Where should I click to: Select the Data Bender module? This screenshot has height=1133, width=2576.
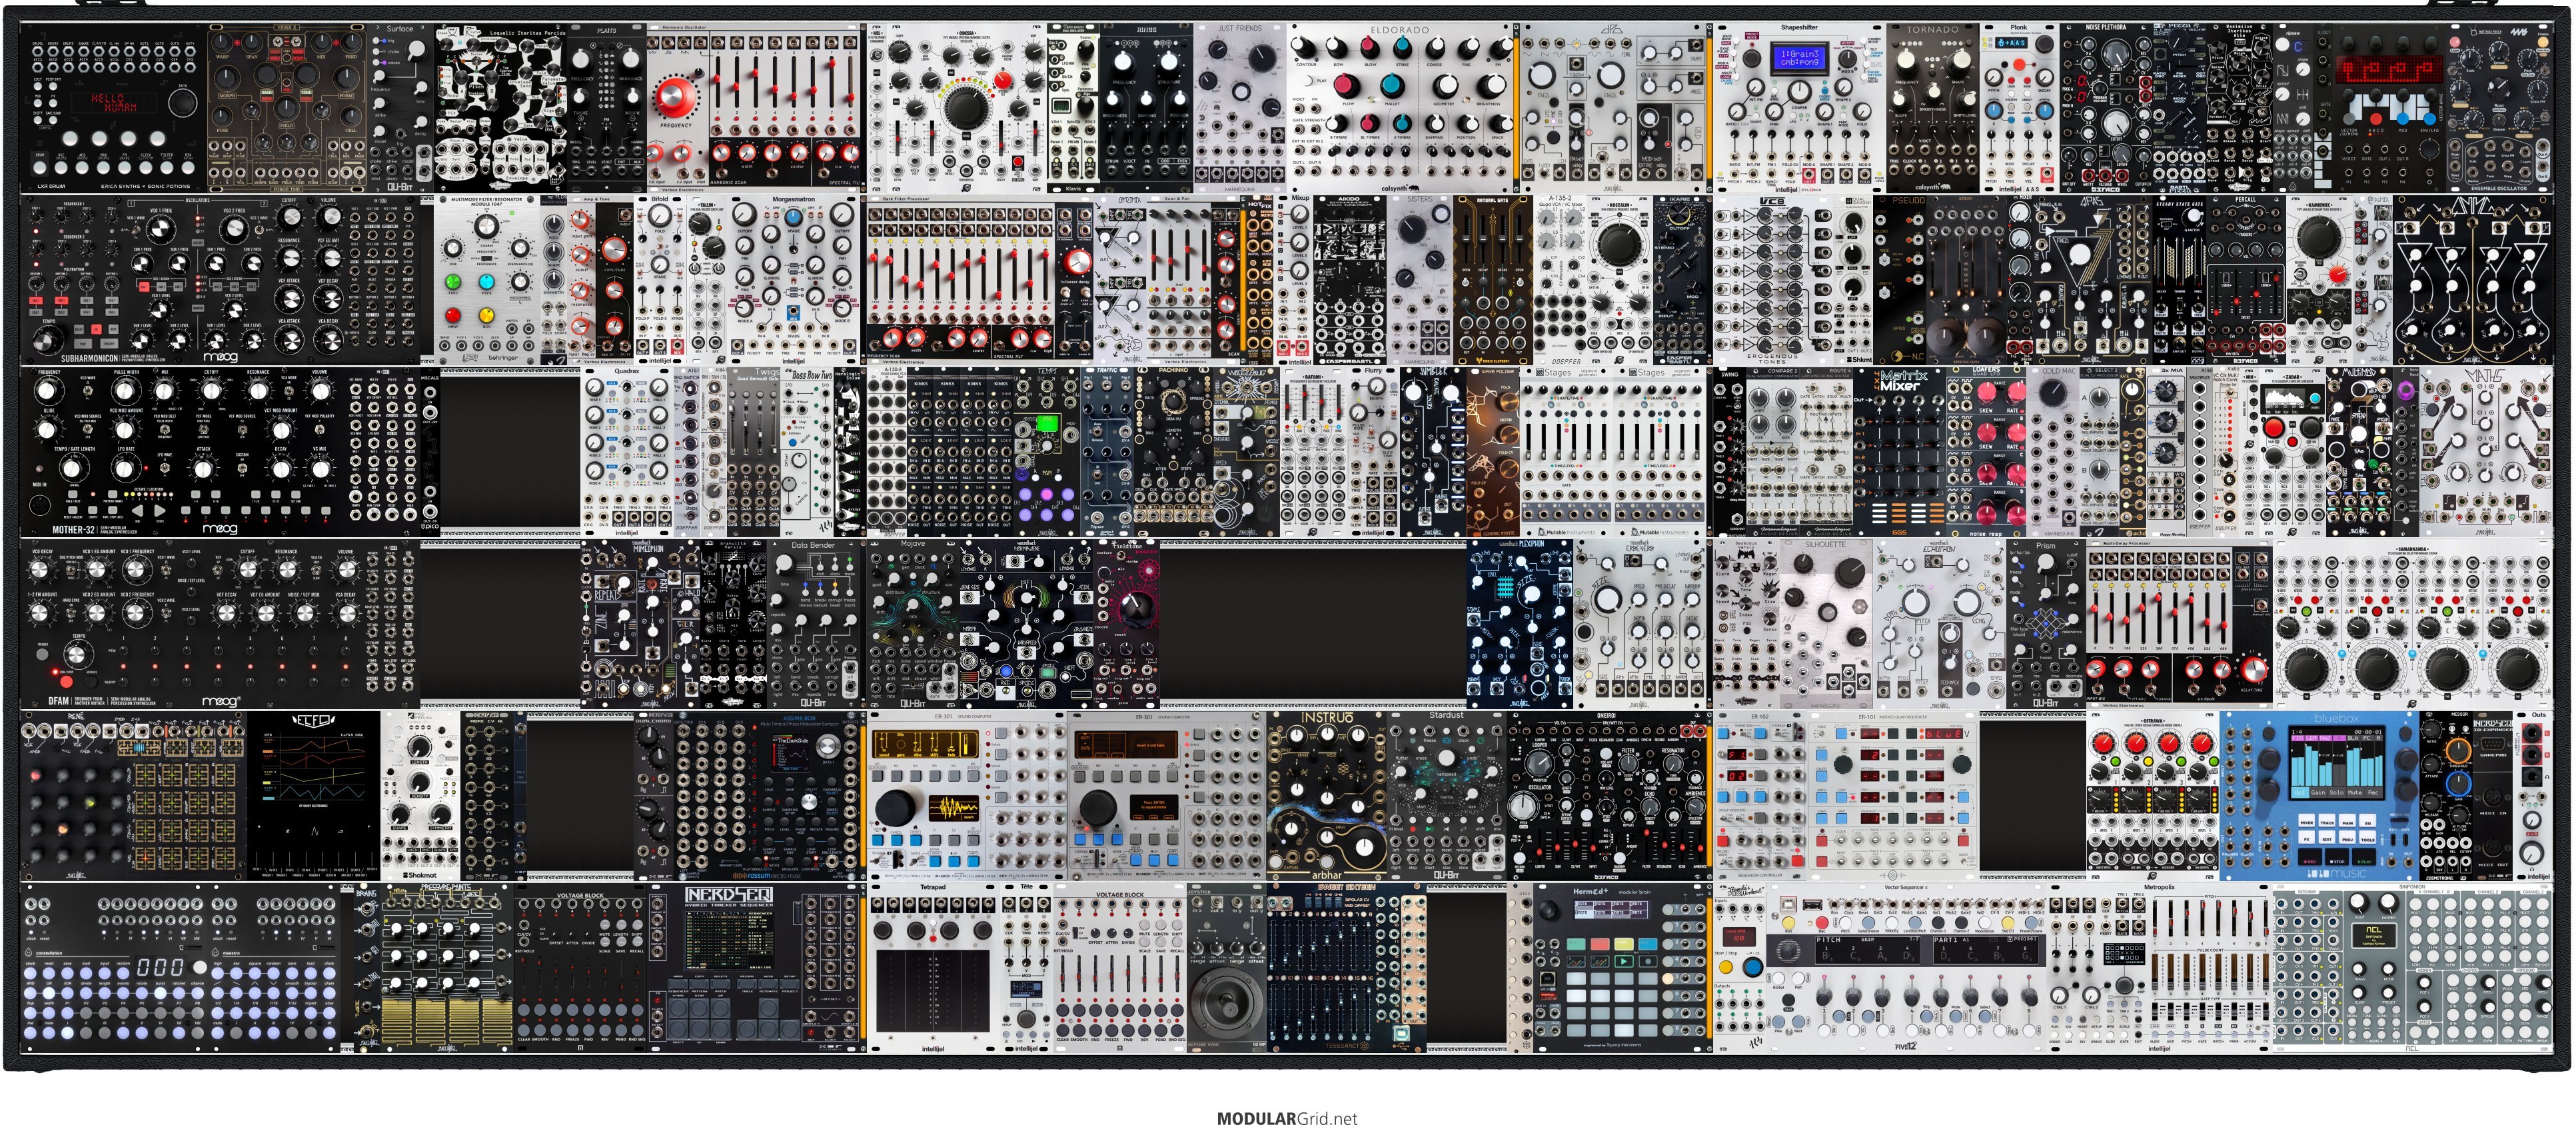tap(813, 624)
